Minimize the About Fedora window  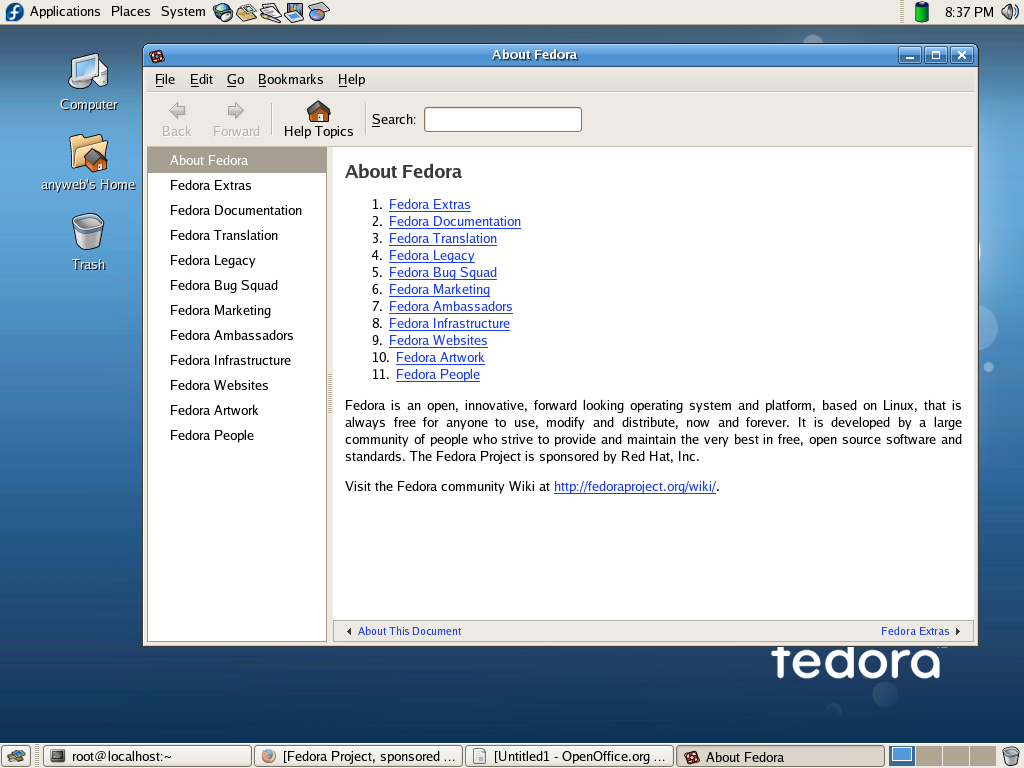910,56
